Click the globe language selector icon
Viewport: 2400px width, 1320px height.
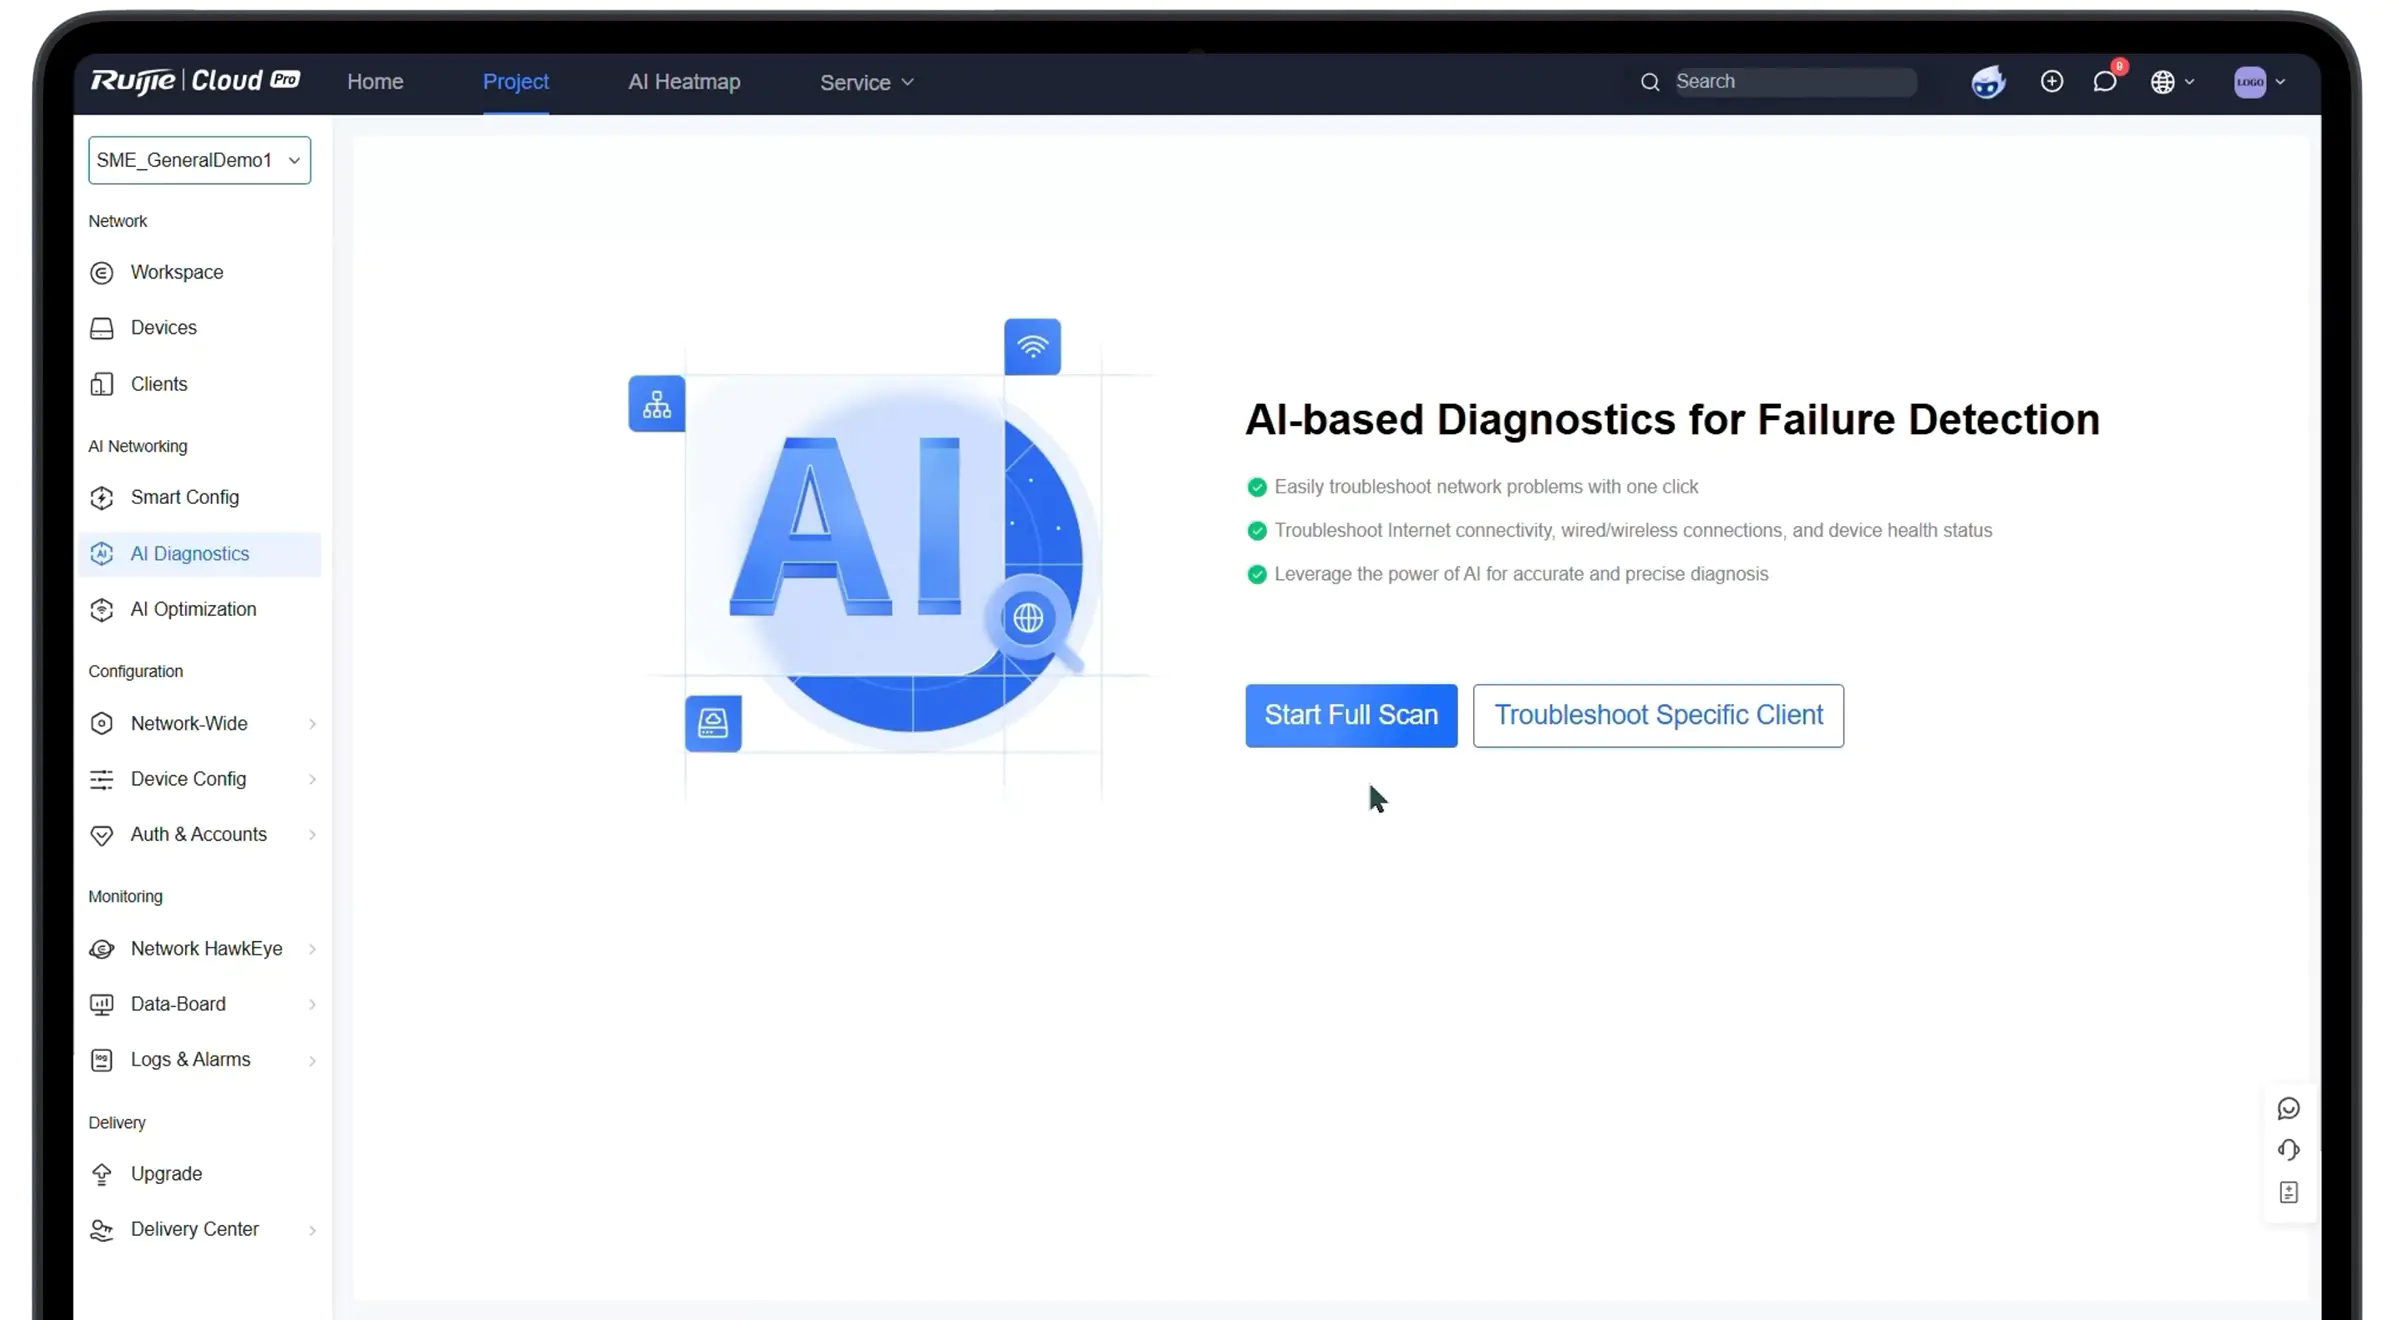pos(2172,82)
